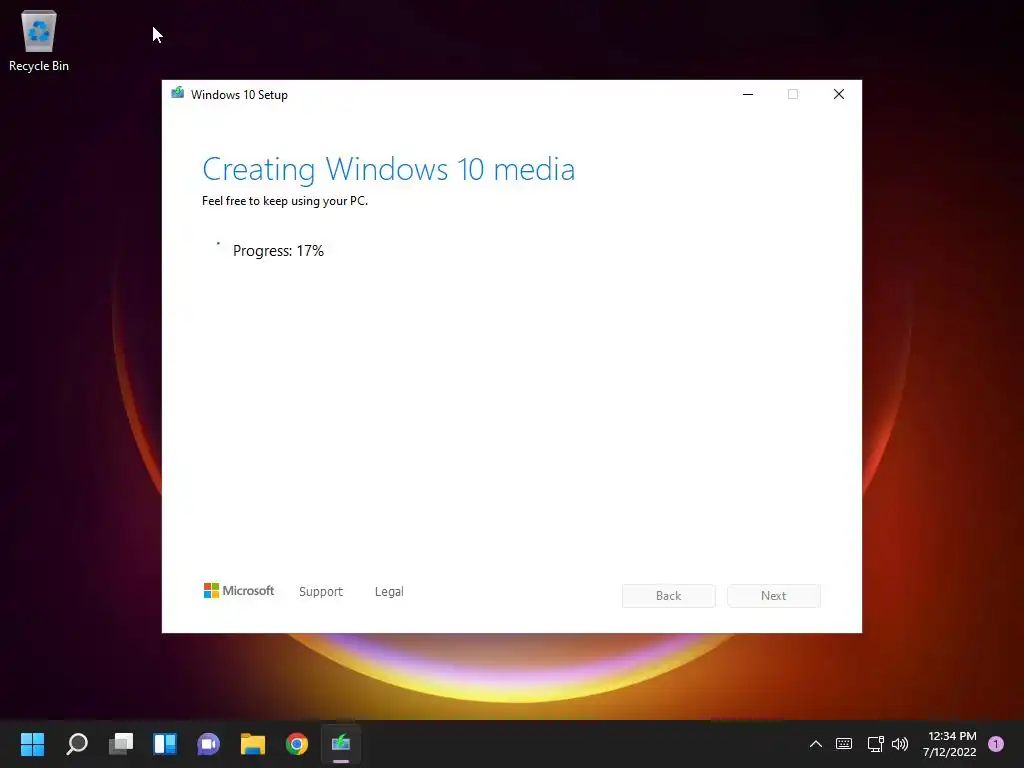Open the Windows Start menu
1024x768 pixels.
click(x=32, y=743)
